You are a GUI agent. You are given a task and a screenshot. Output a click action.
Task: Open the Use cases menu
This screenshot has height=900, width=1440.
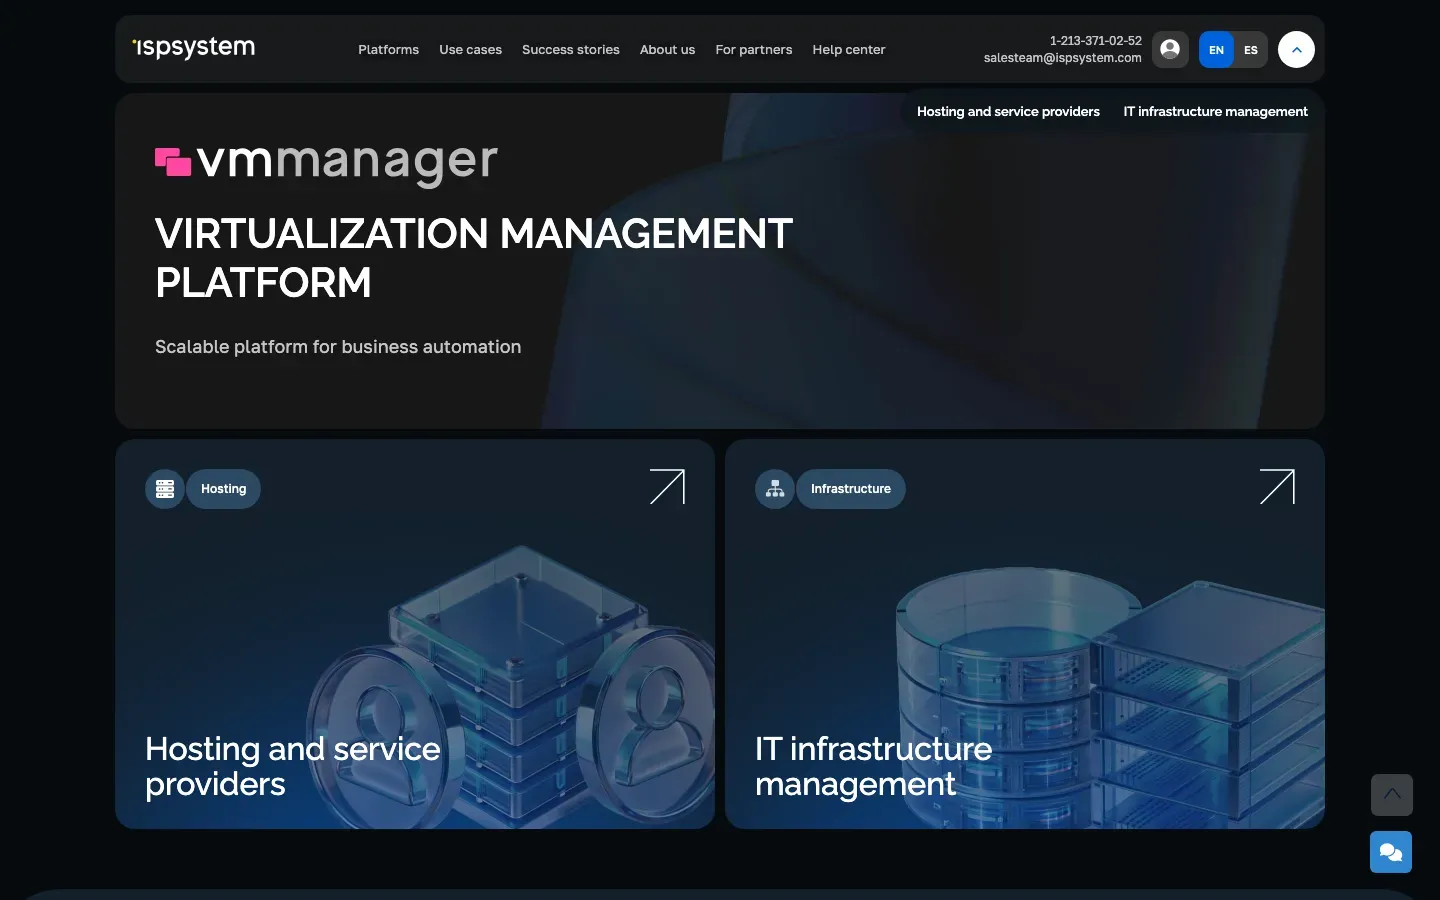(x=470, y=49)
